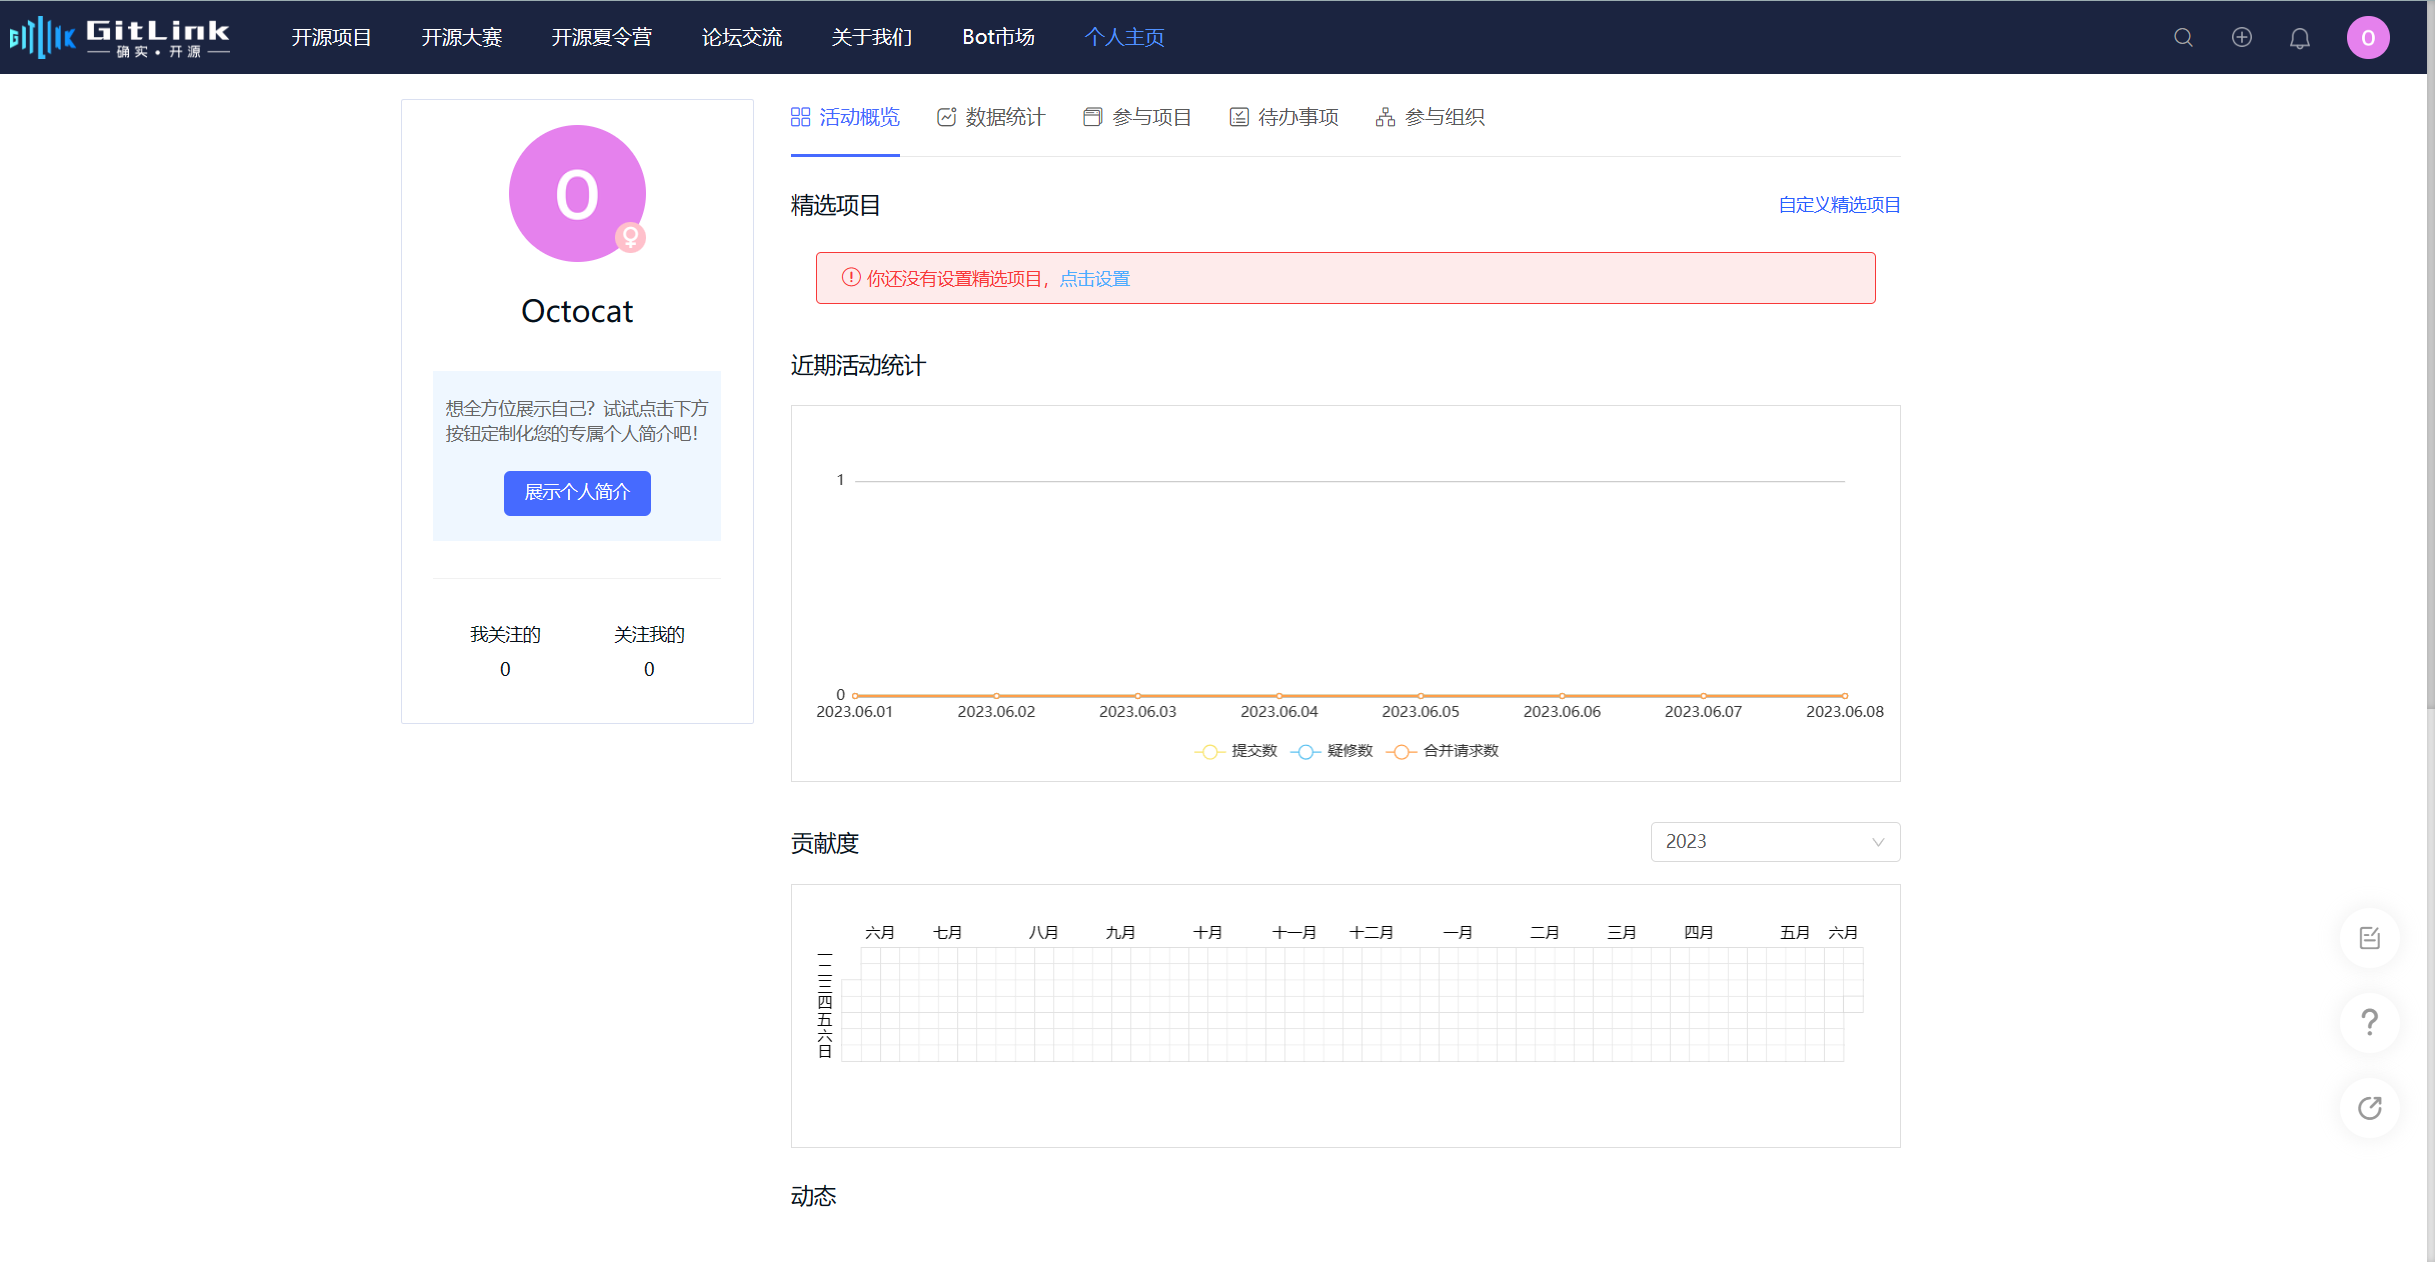
Task: Open the search icon in header
Action: 2183,38
